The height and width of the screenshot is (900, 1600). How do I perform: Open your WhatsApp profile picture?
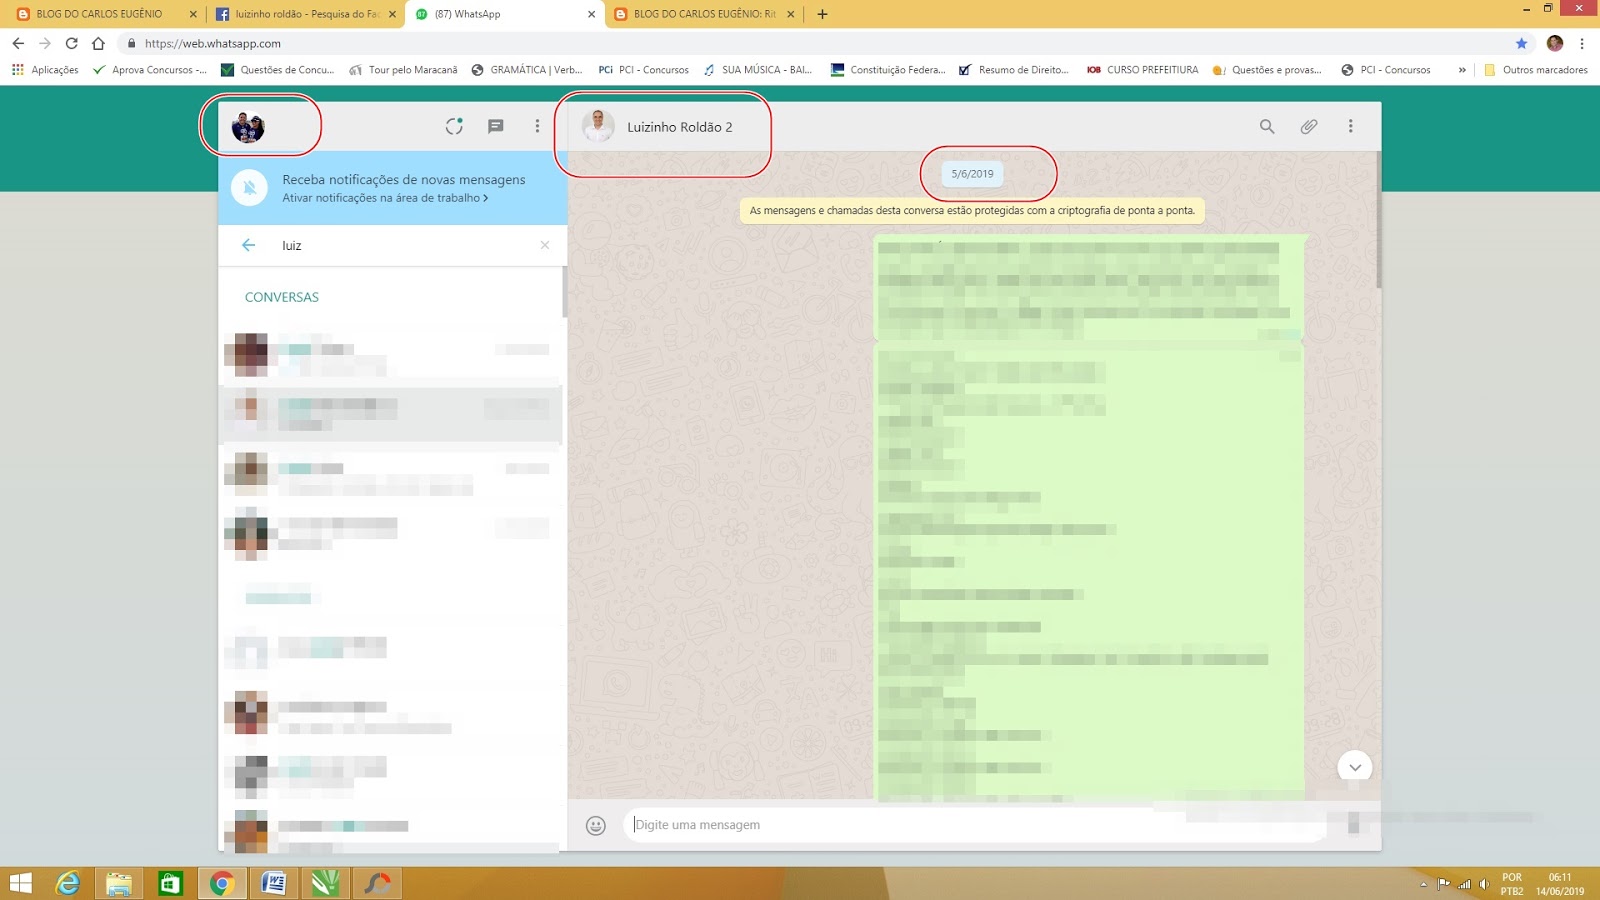tap(248, 127)
